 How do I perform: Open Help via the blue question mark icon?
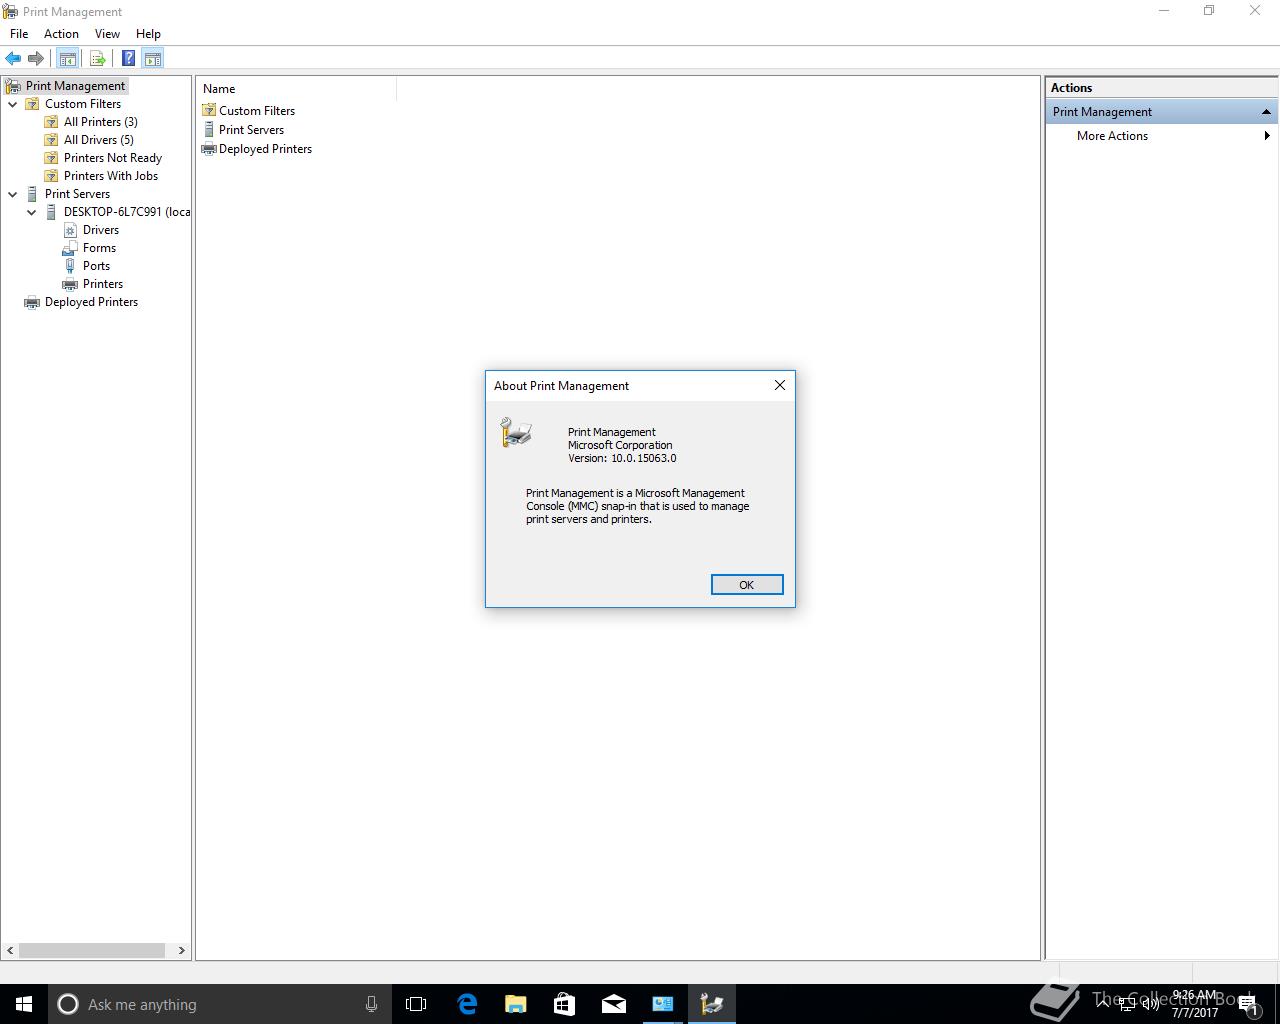pos(129,59)
